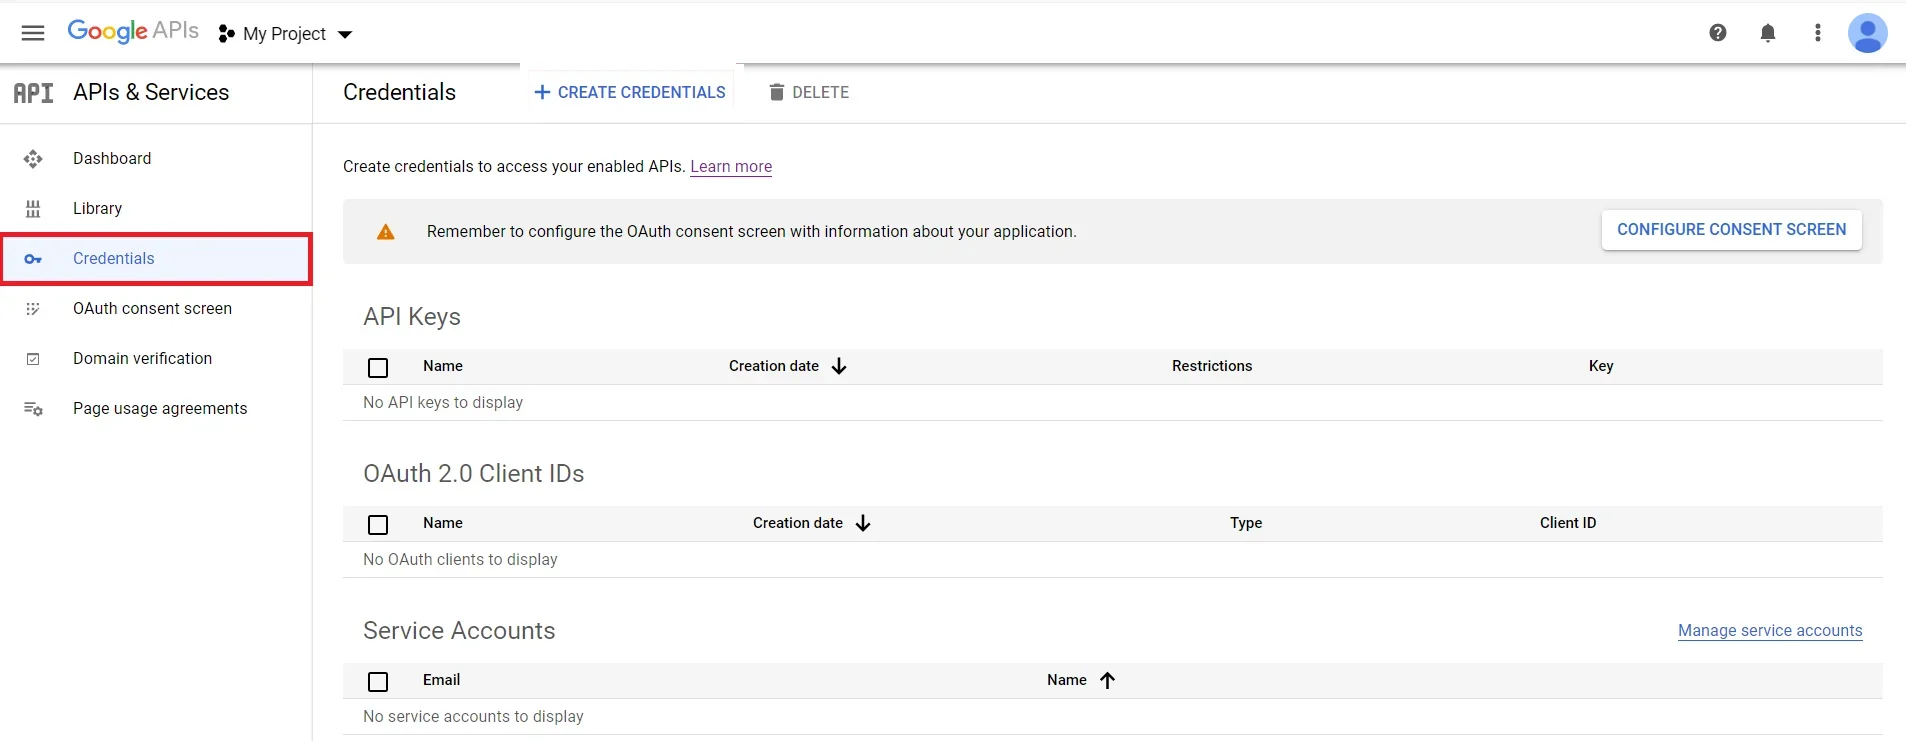Click Service Accounts Name column header
Image resolution: width=1906 pixels, height=741 pixels.
[1066, 680]
